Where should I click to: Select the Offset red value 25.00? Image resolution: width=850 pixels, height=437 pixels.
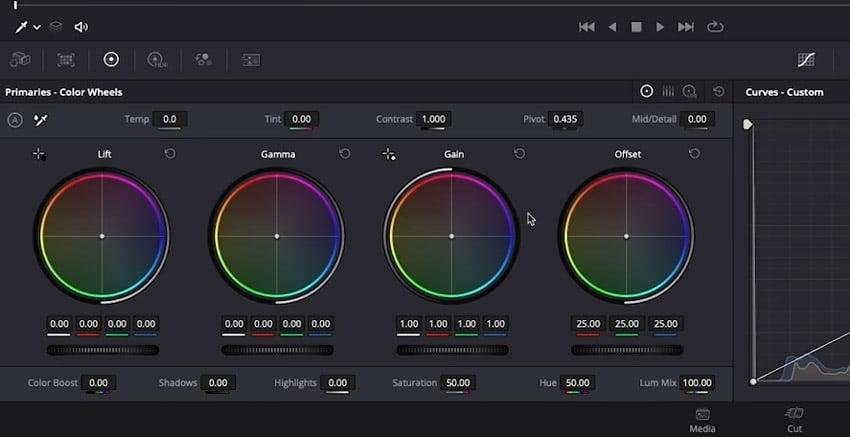588,324
